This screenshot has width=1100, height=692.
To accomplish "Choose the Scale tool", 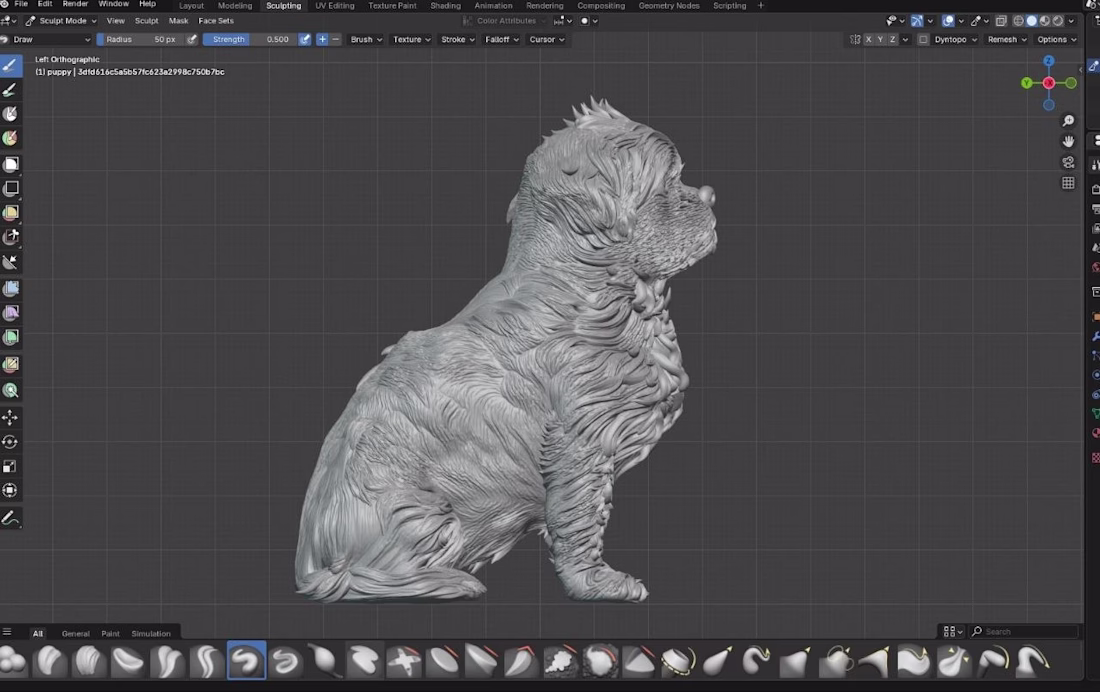I will [11, 467].
